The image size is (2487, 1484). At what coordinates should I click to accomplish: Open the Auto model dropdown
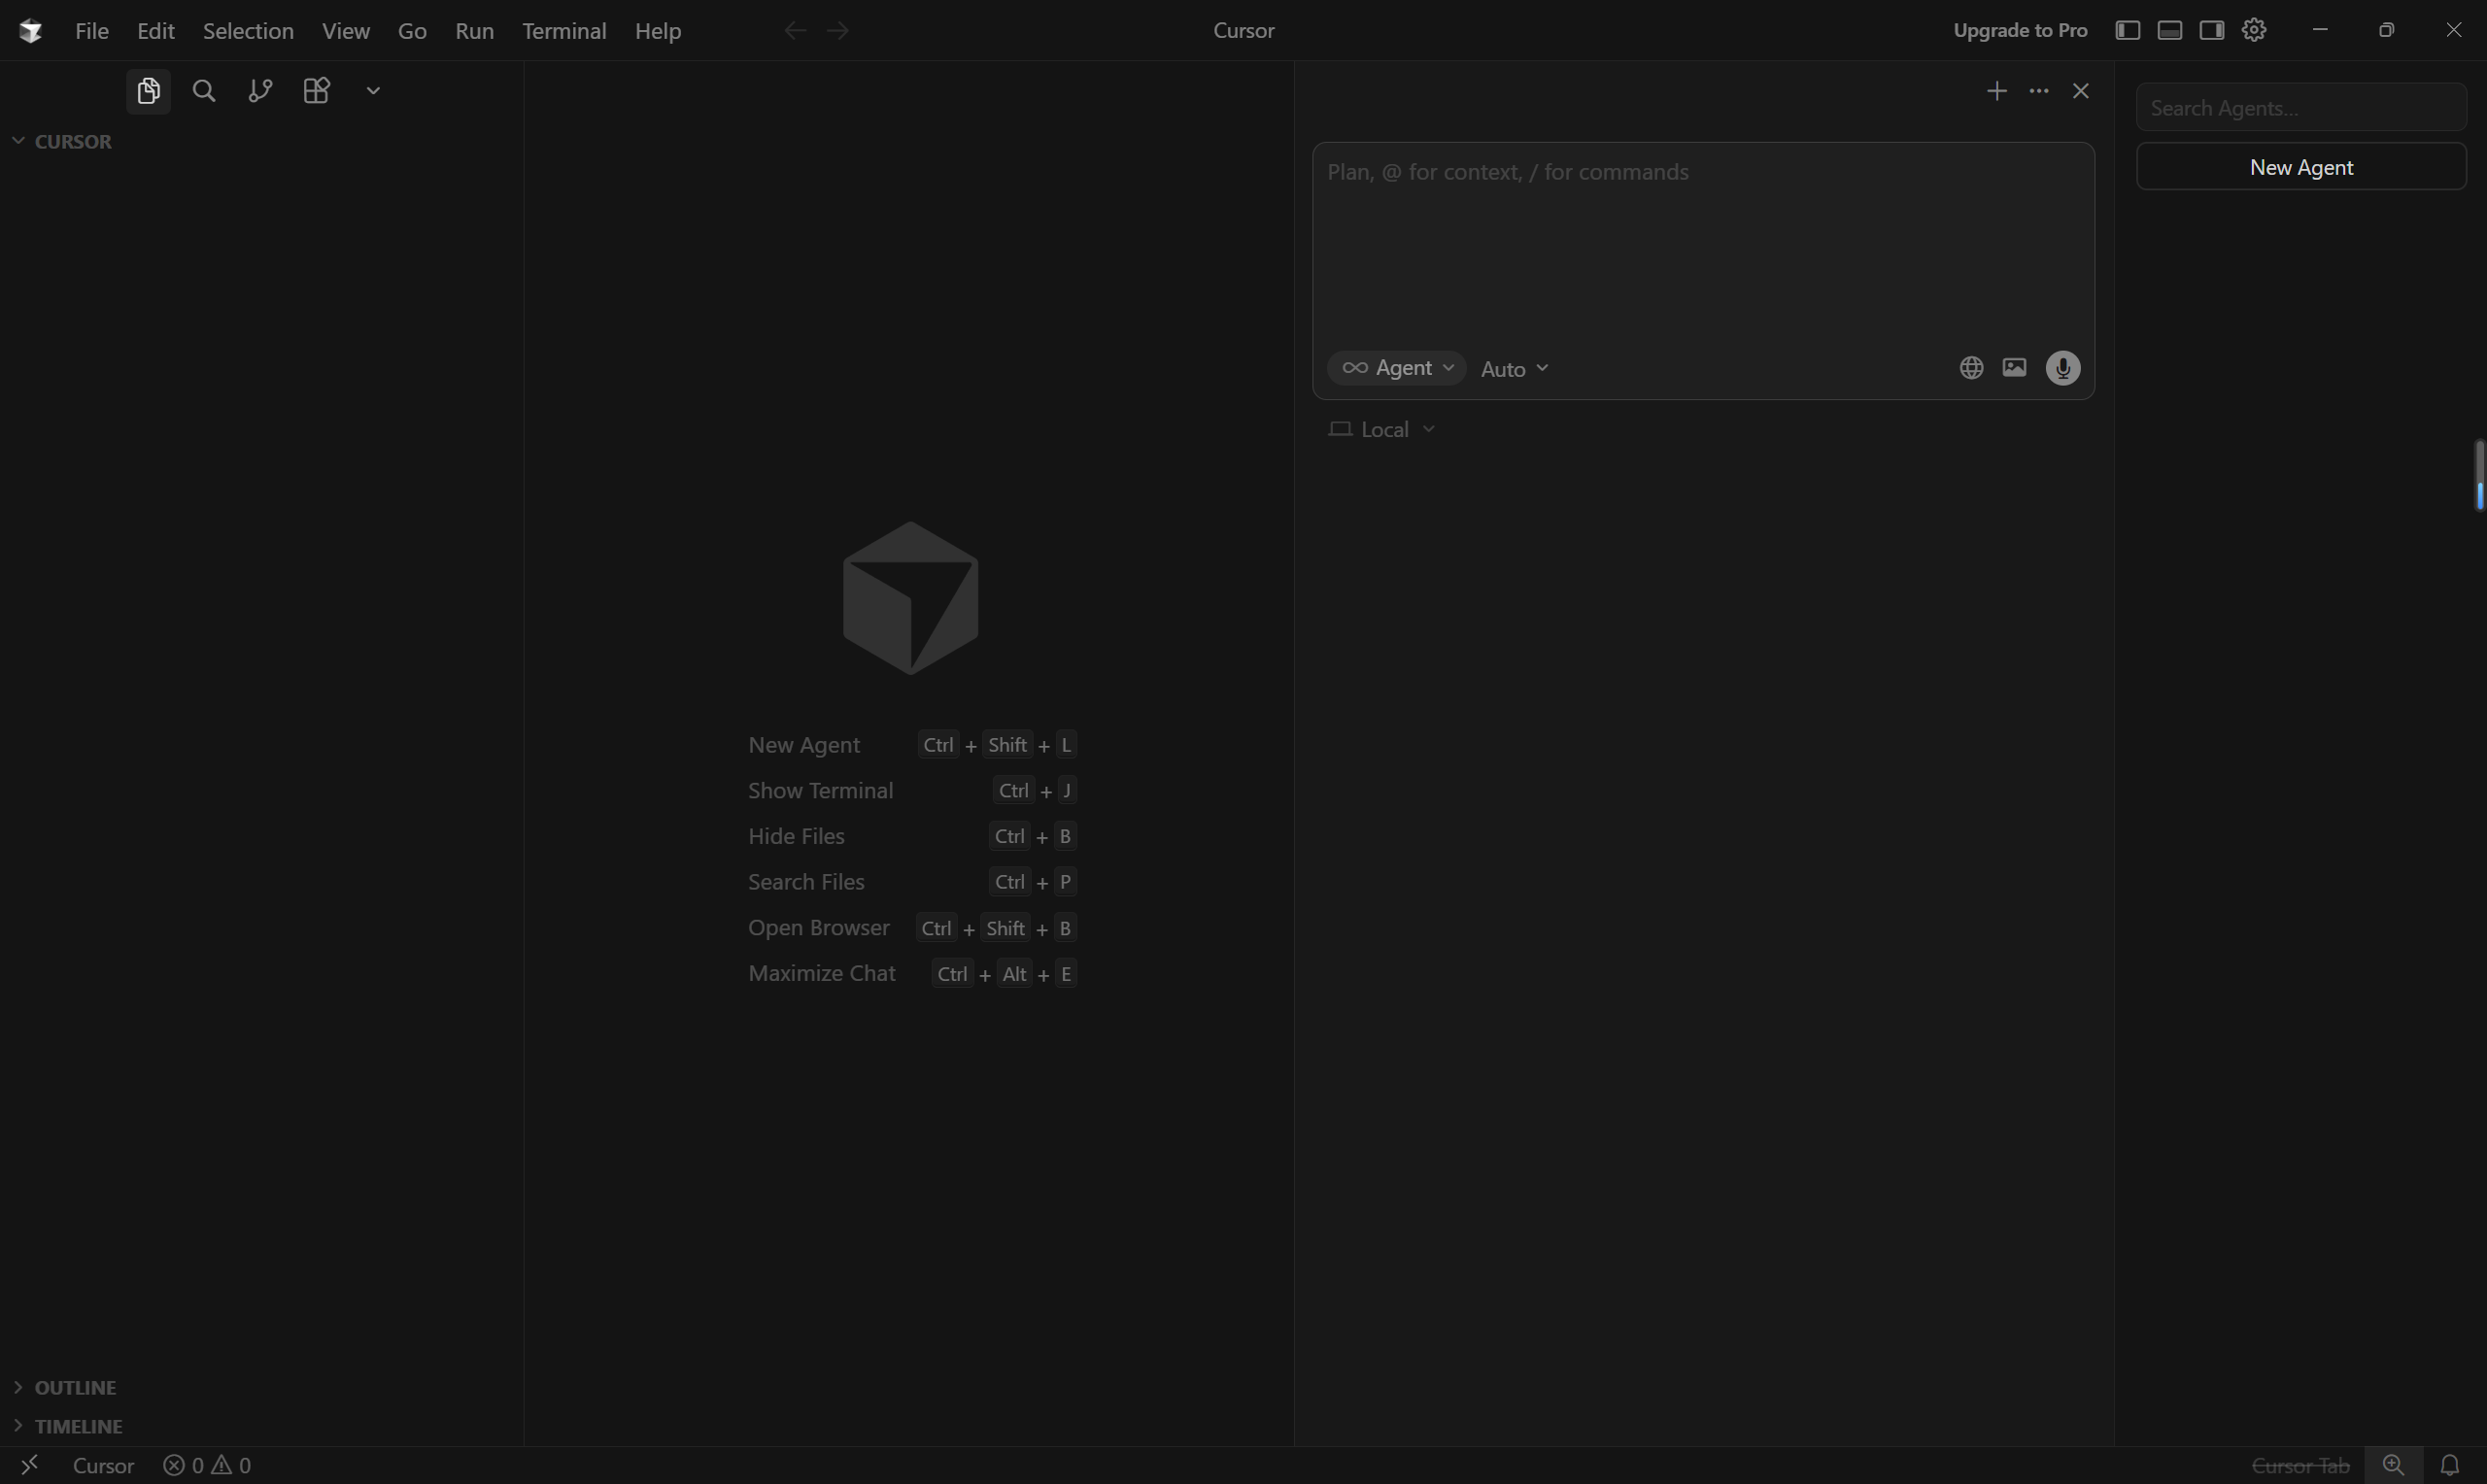1514,369
